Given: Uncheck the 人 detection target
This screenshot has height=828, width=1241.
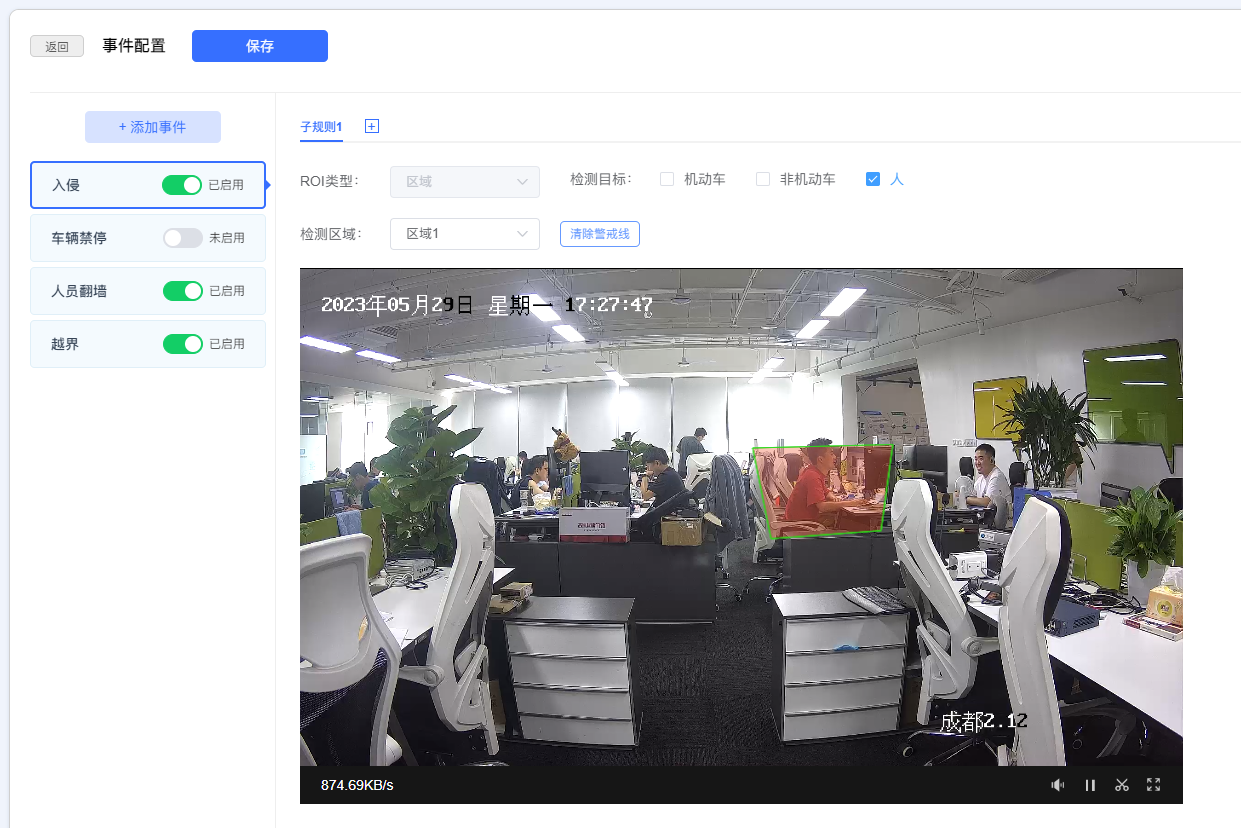Looking at the screenshot, I should pyautogui.click(x=873, y=180).
